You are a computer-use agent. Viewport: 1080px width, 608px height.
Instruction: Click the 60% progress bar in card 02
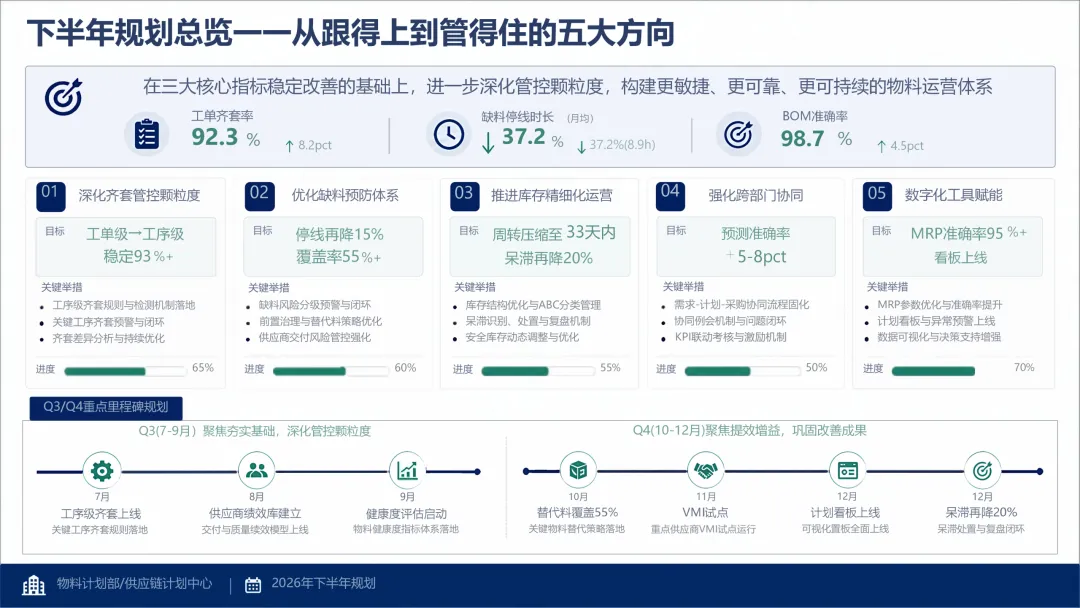click(331, 371)
